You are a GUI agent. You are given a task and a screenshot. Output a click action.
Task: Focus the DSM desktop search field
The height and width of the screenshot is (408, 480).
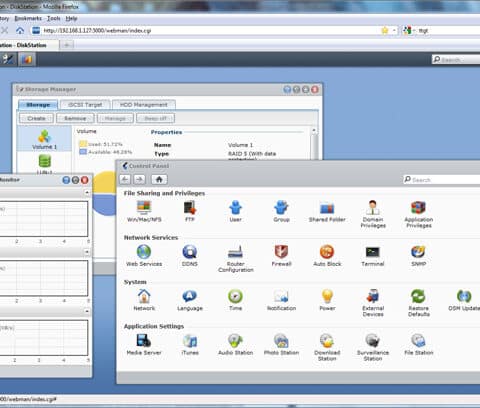(456, 60)
